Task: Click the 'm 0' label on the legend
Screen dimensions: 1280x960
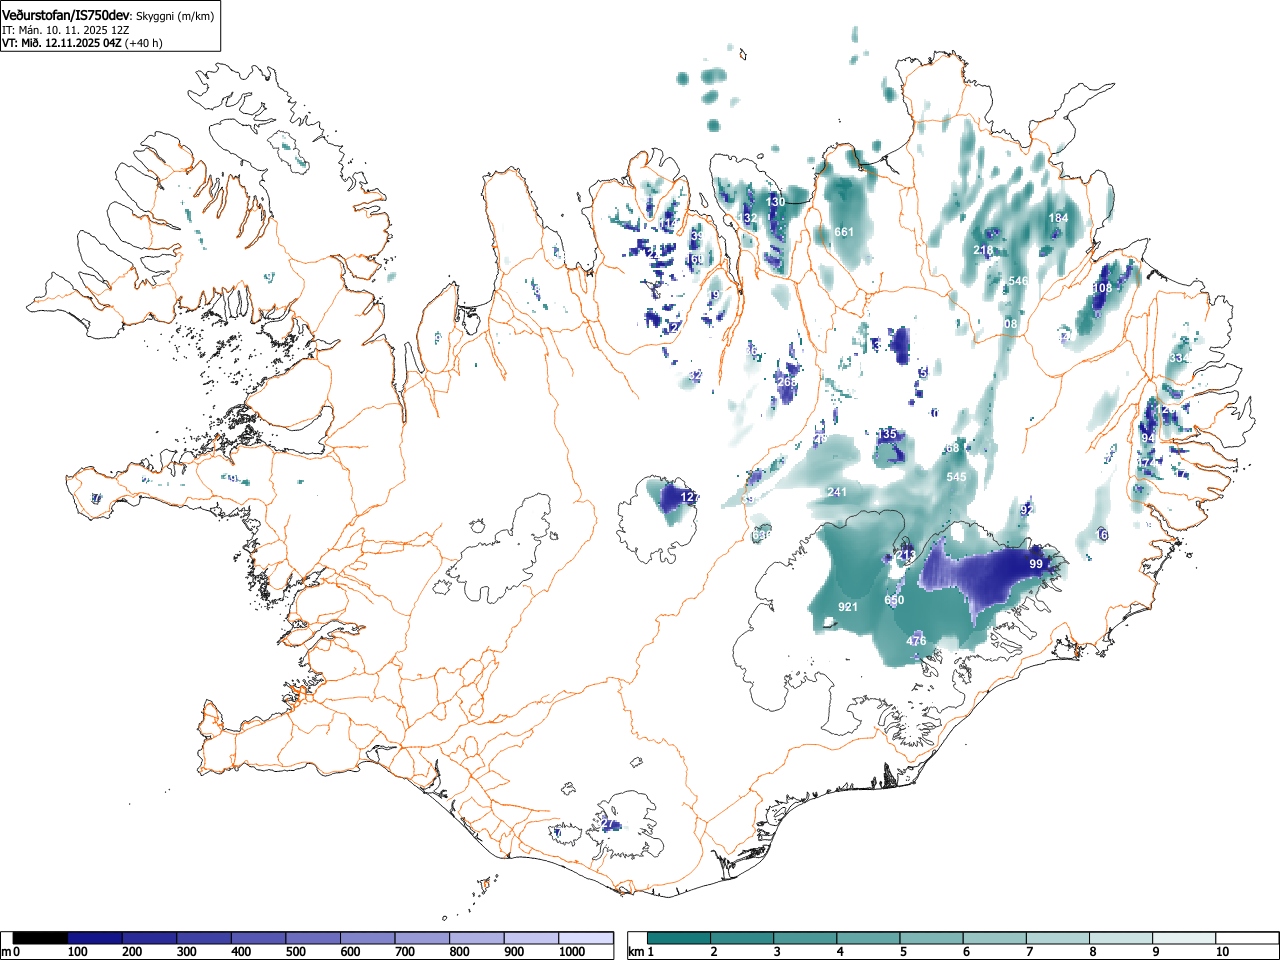Action: click(11, 952)
